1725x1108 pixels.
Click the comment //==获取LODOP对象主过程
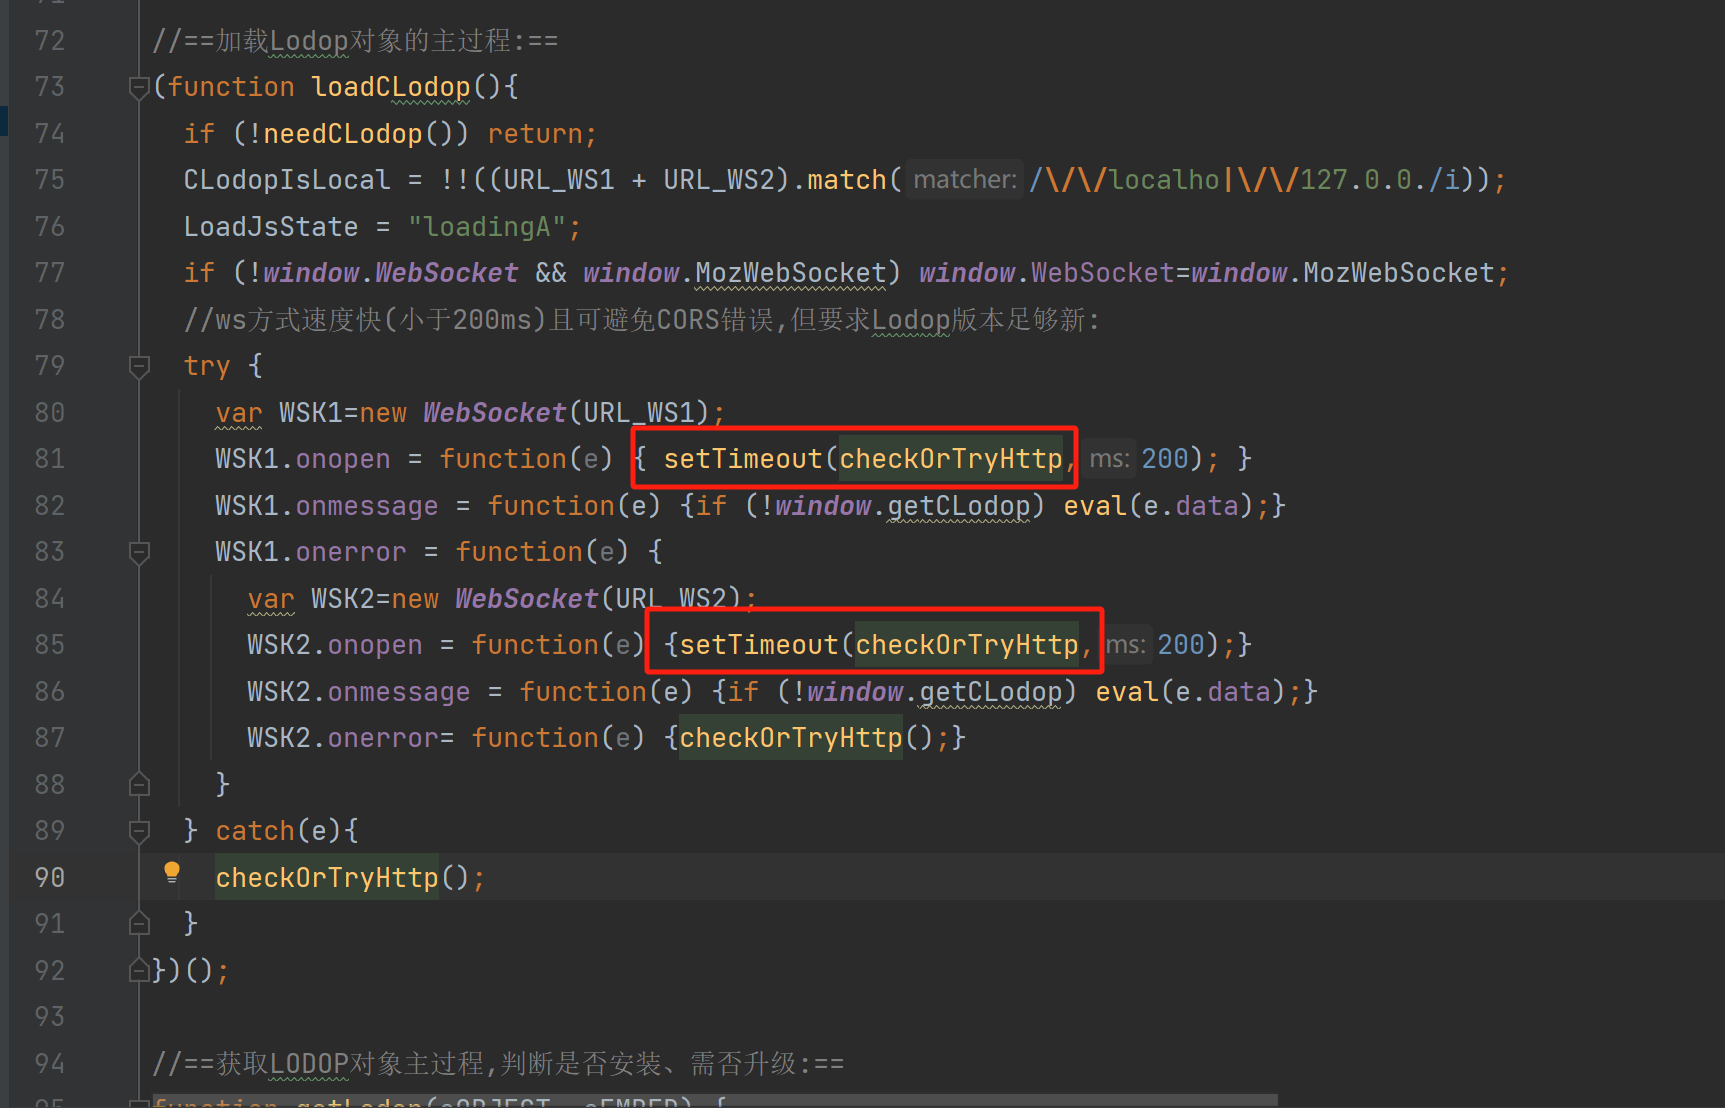498,1064
